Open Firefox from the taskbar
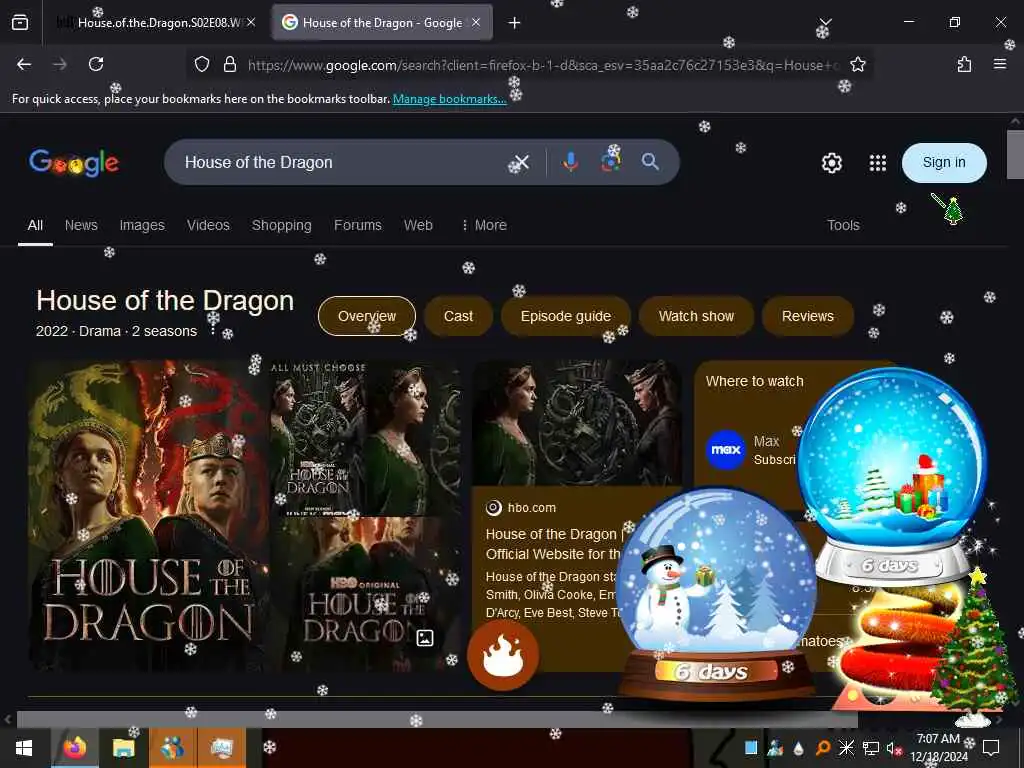This screenshot has width=1024, height=768. [x=74, y=748]
